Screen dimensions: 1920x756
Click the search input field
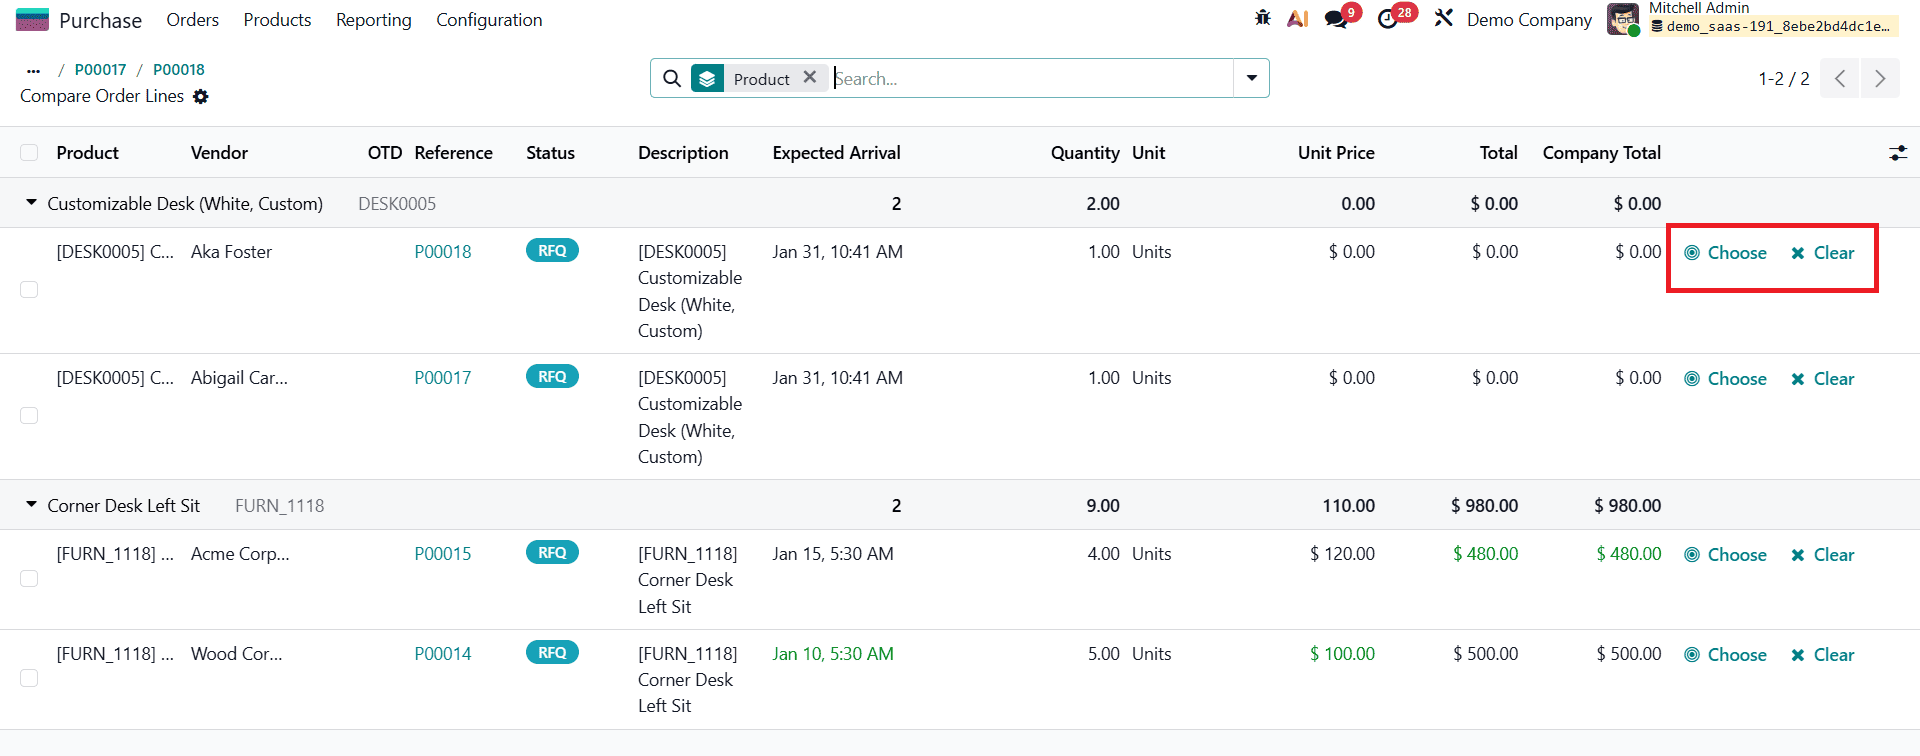(x=1030, y=78)
